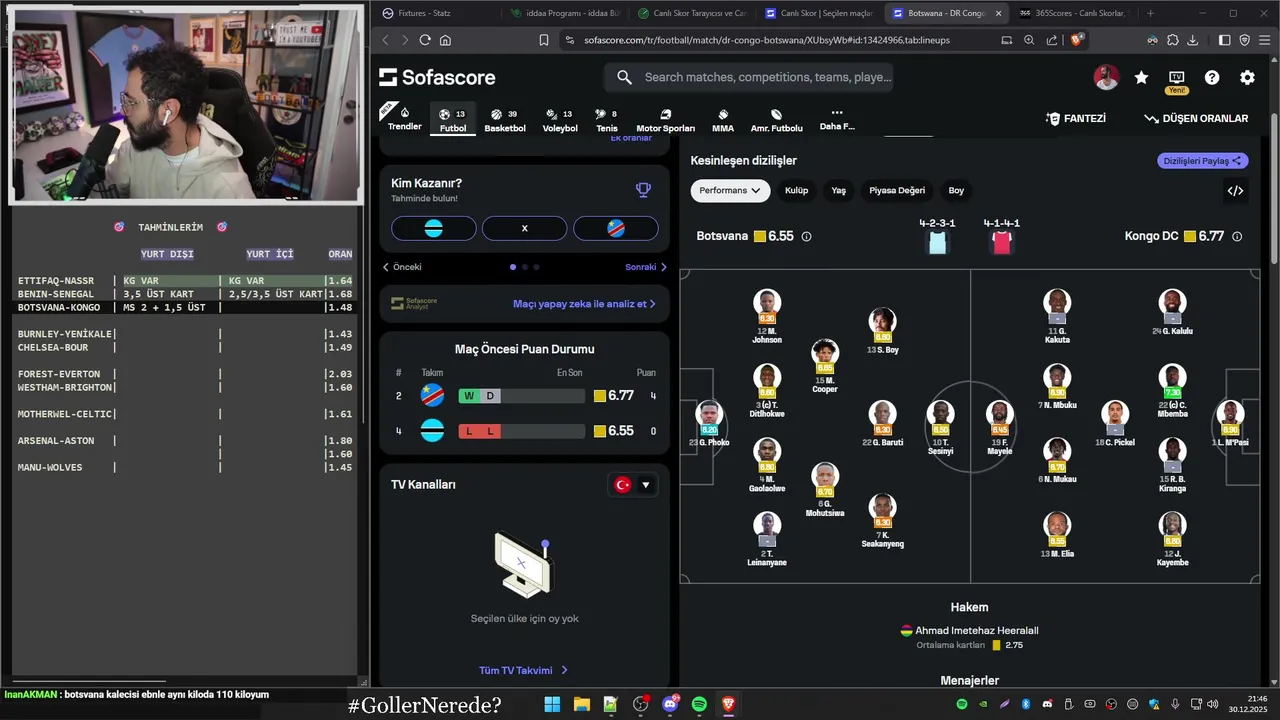Switch lineup view to Boy
Viewport: 1280px width, 720px height.
coord(956,190)
